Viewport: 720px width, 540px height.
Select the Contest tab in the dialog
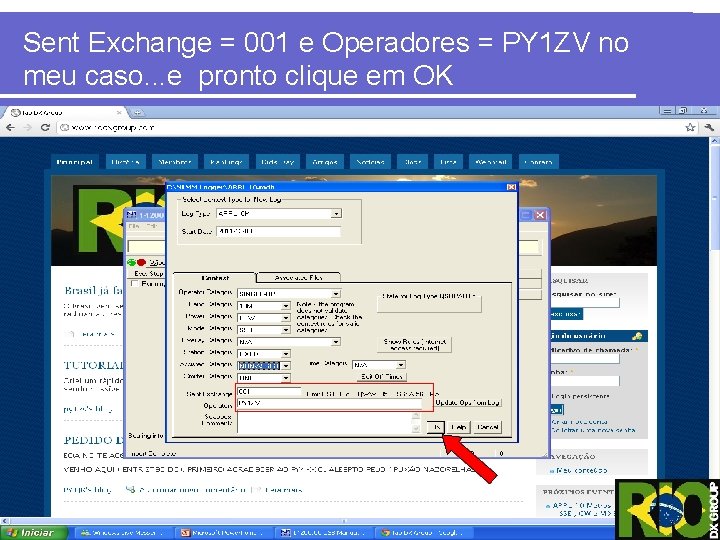point(215,278)
